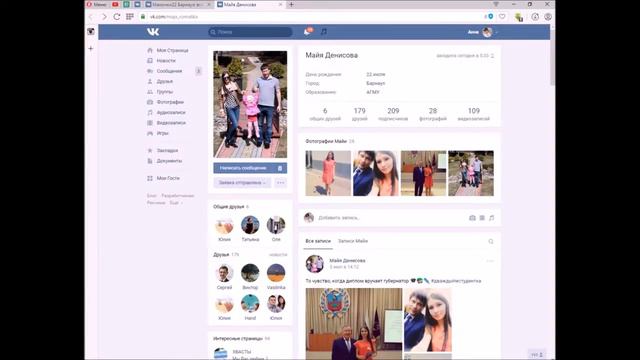
Task: Click the browser downloads icon
Action: (535, 17)
